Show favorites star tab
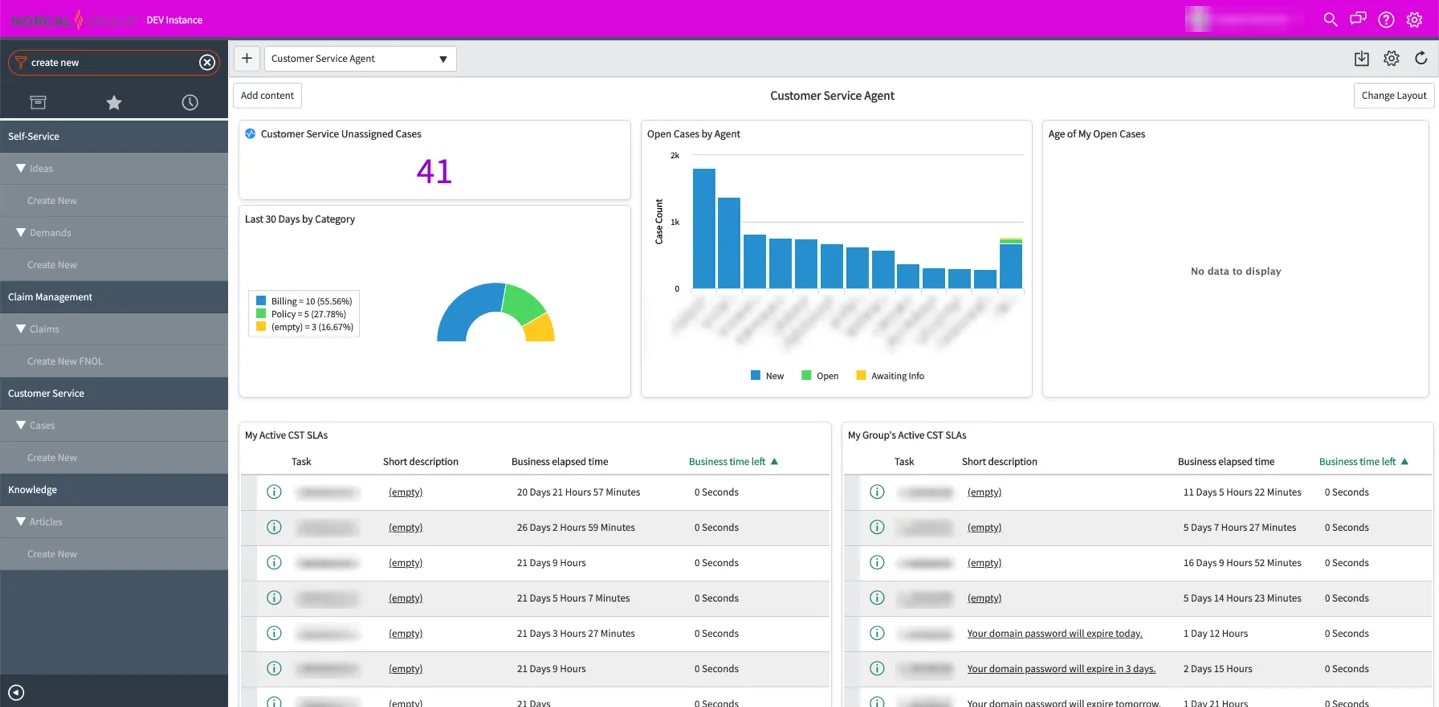 tap(114, 102)
